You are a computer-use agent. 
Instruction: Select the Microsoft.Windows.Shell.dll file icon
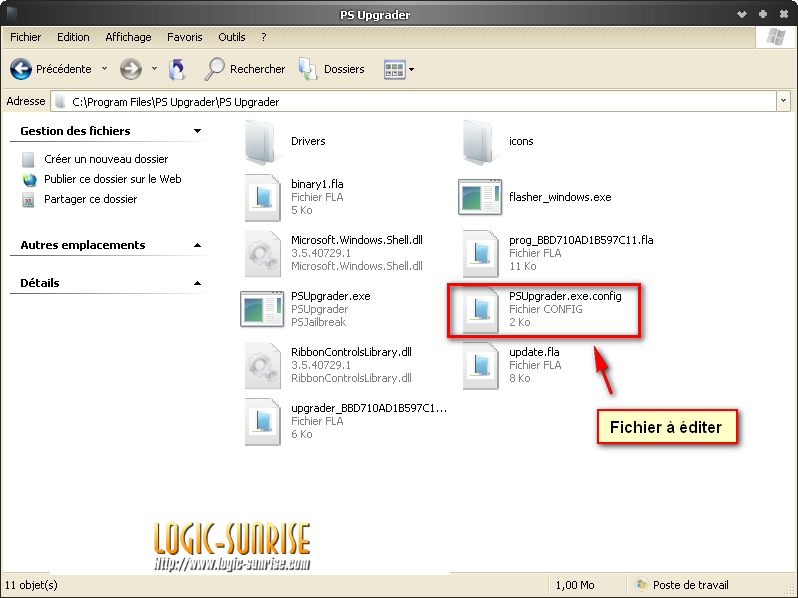(x=262, y=254)
